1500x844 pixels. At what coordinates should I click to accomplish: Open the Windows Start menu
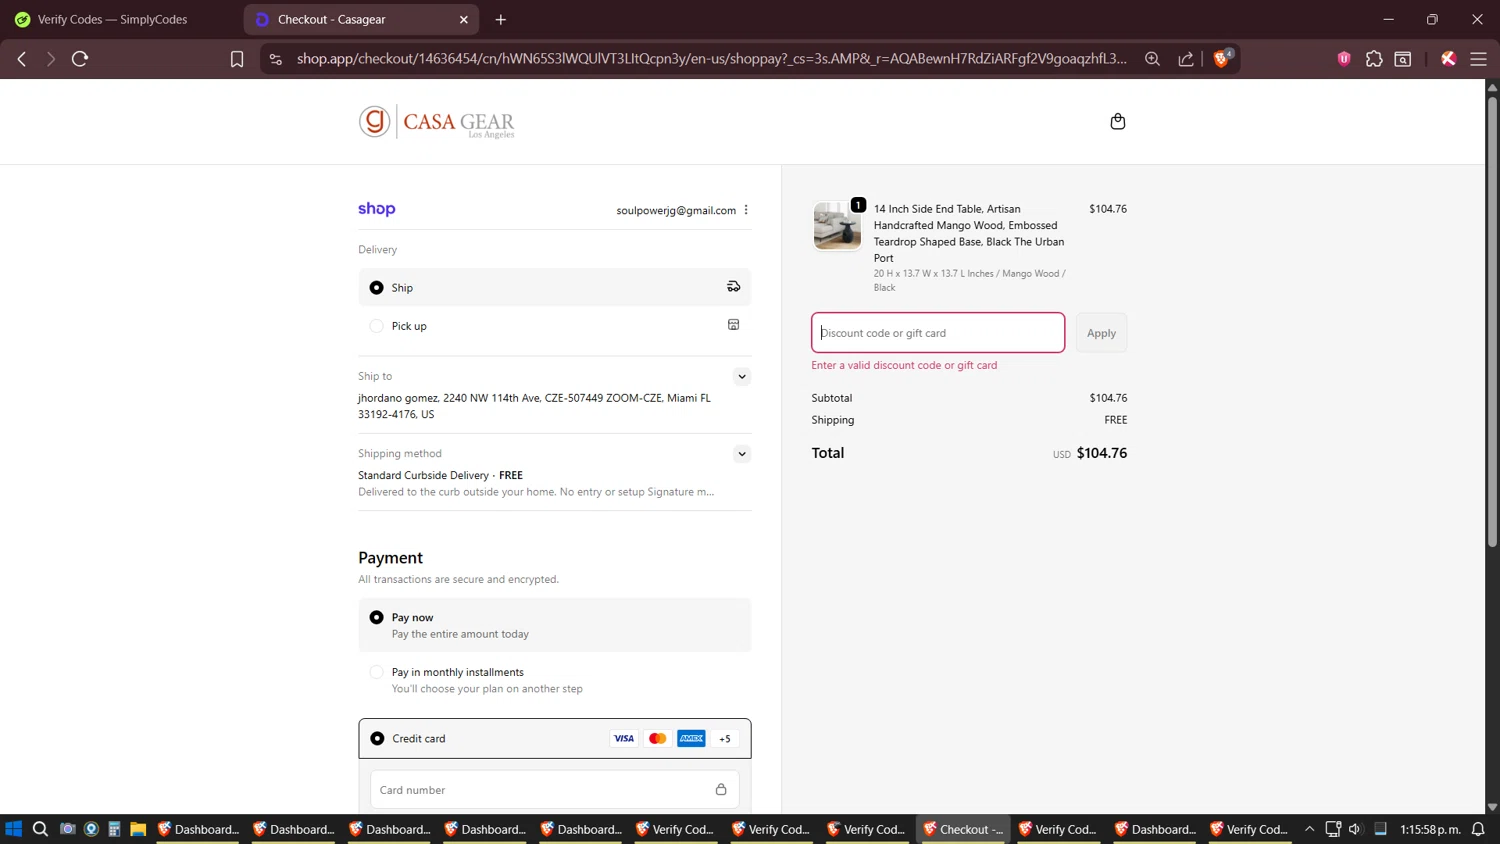[x=14, y=829]
